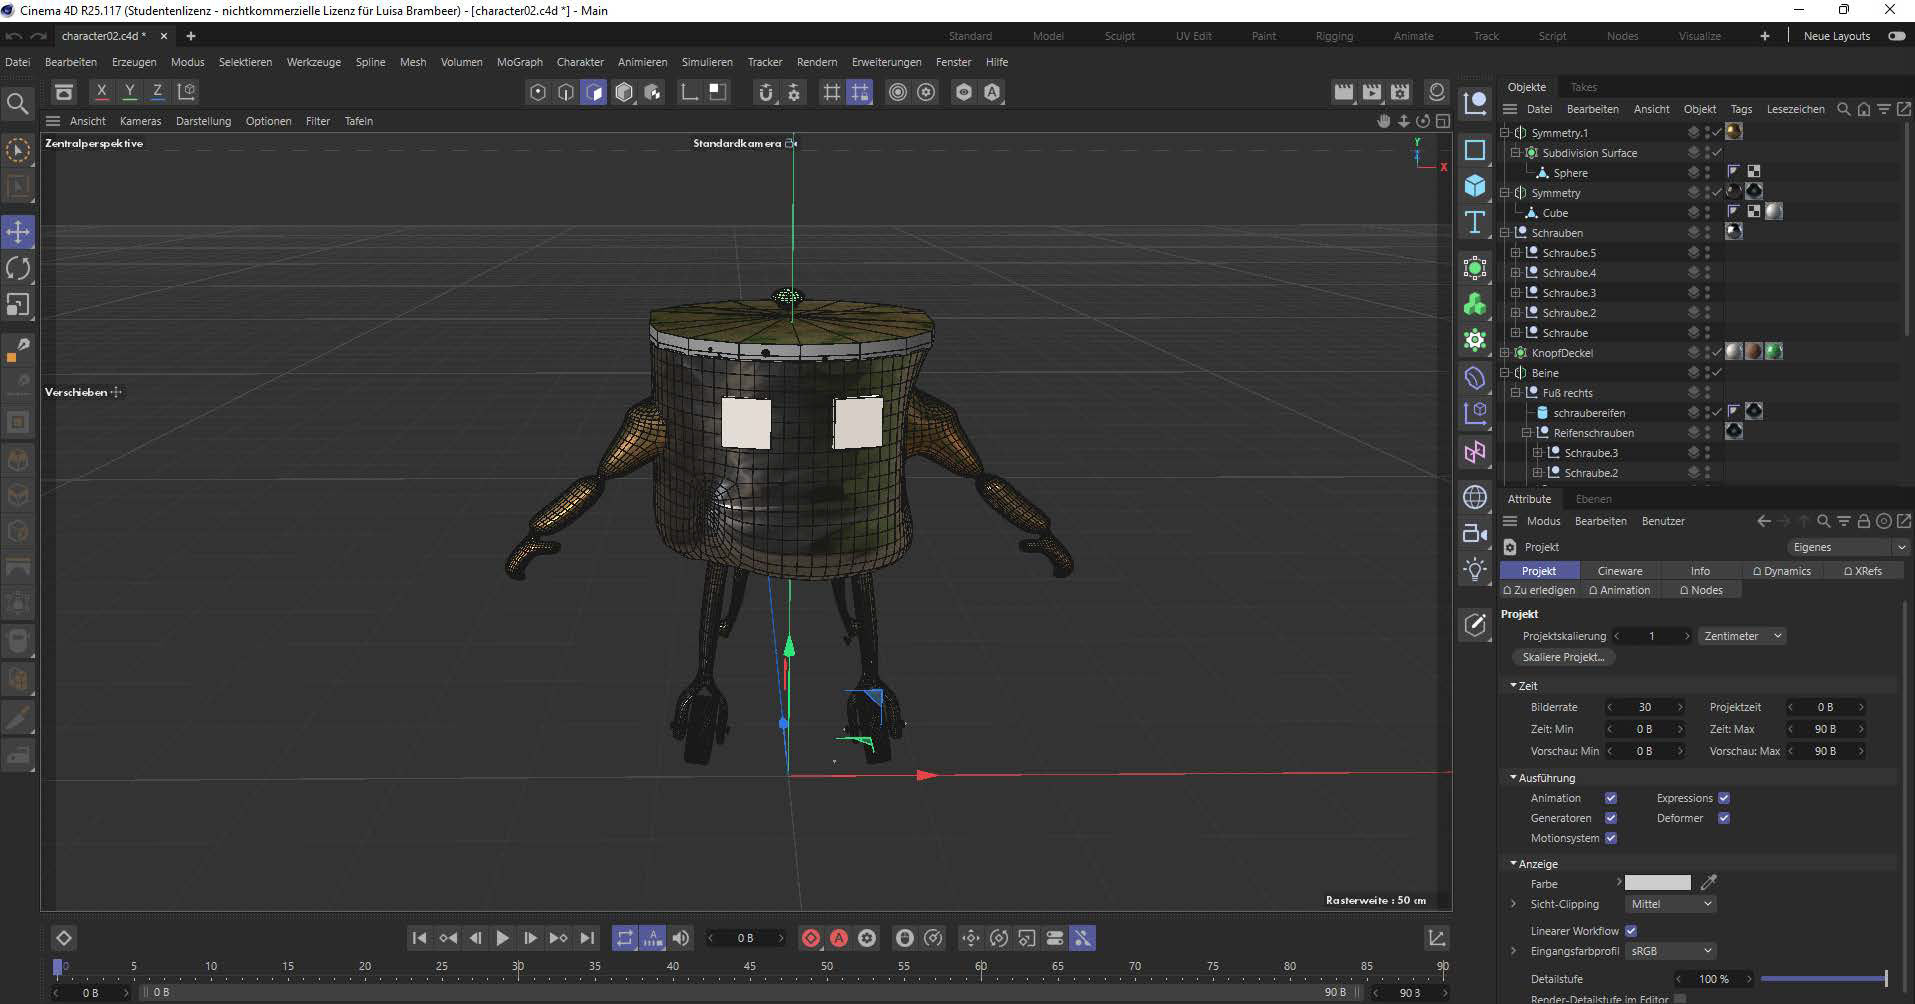Open the Eigenes preset dropdown

point(1848,547)
